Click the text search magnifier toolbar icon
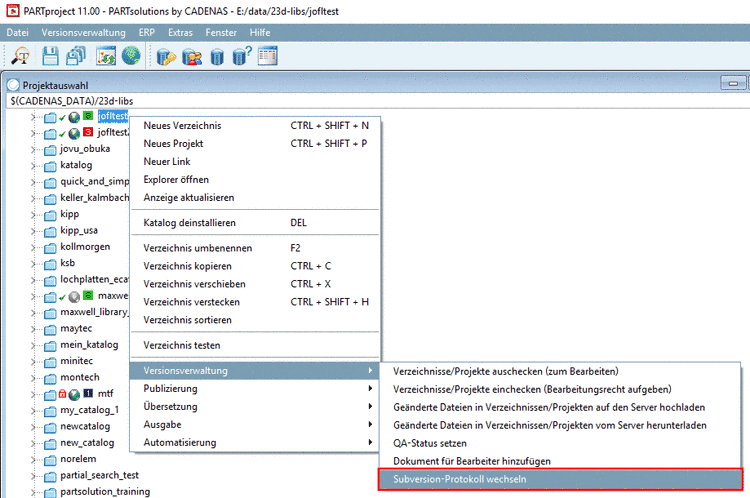The height and width of the screenshot is (498, 750). 21,56
